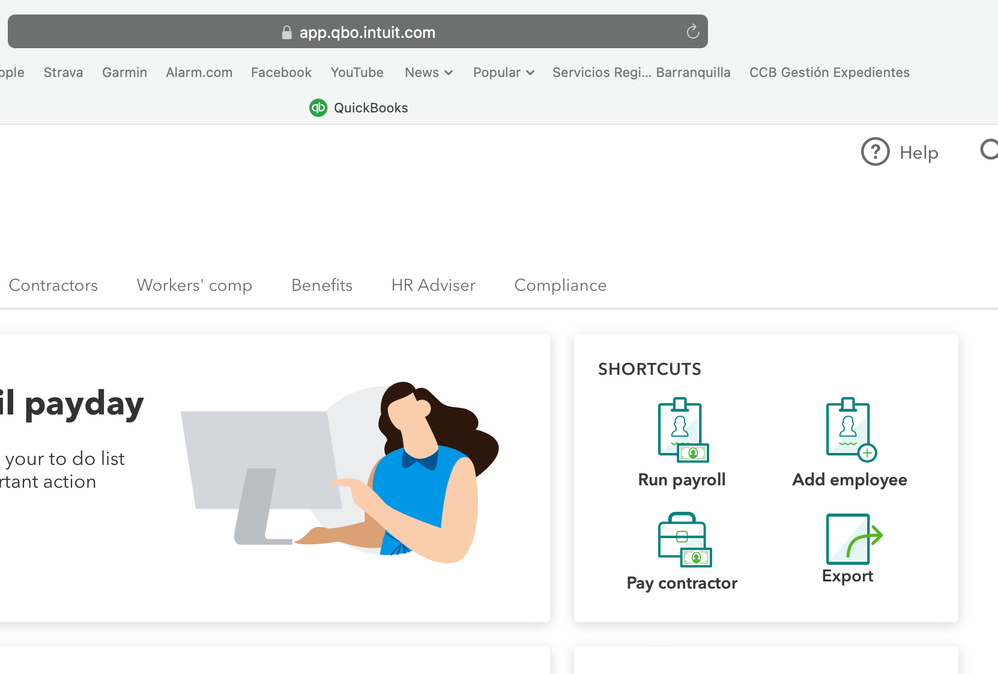Open the Alarm.com bookmark
This screenshot has width=998, height=674.
[x=199, y=73]
